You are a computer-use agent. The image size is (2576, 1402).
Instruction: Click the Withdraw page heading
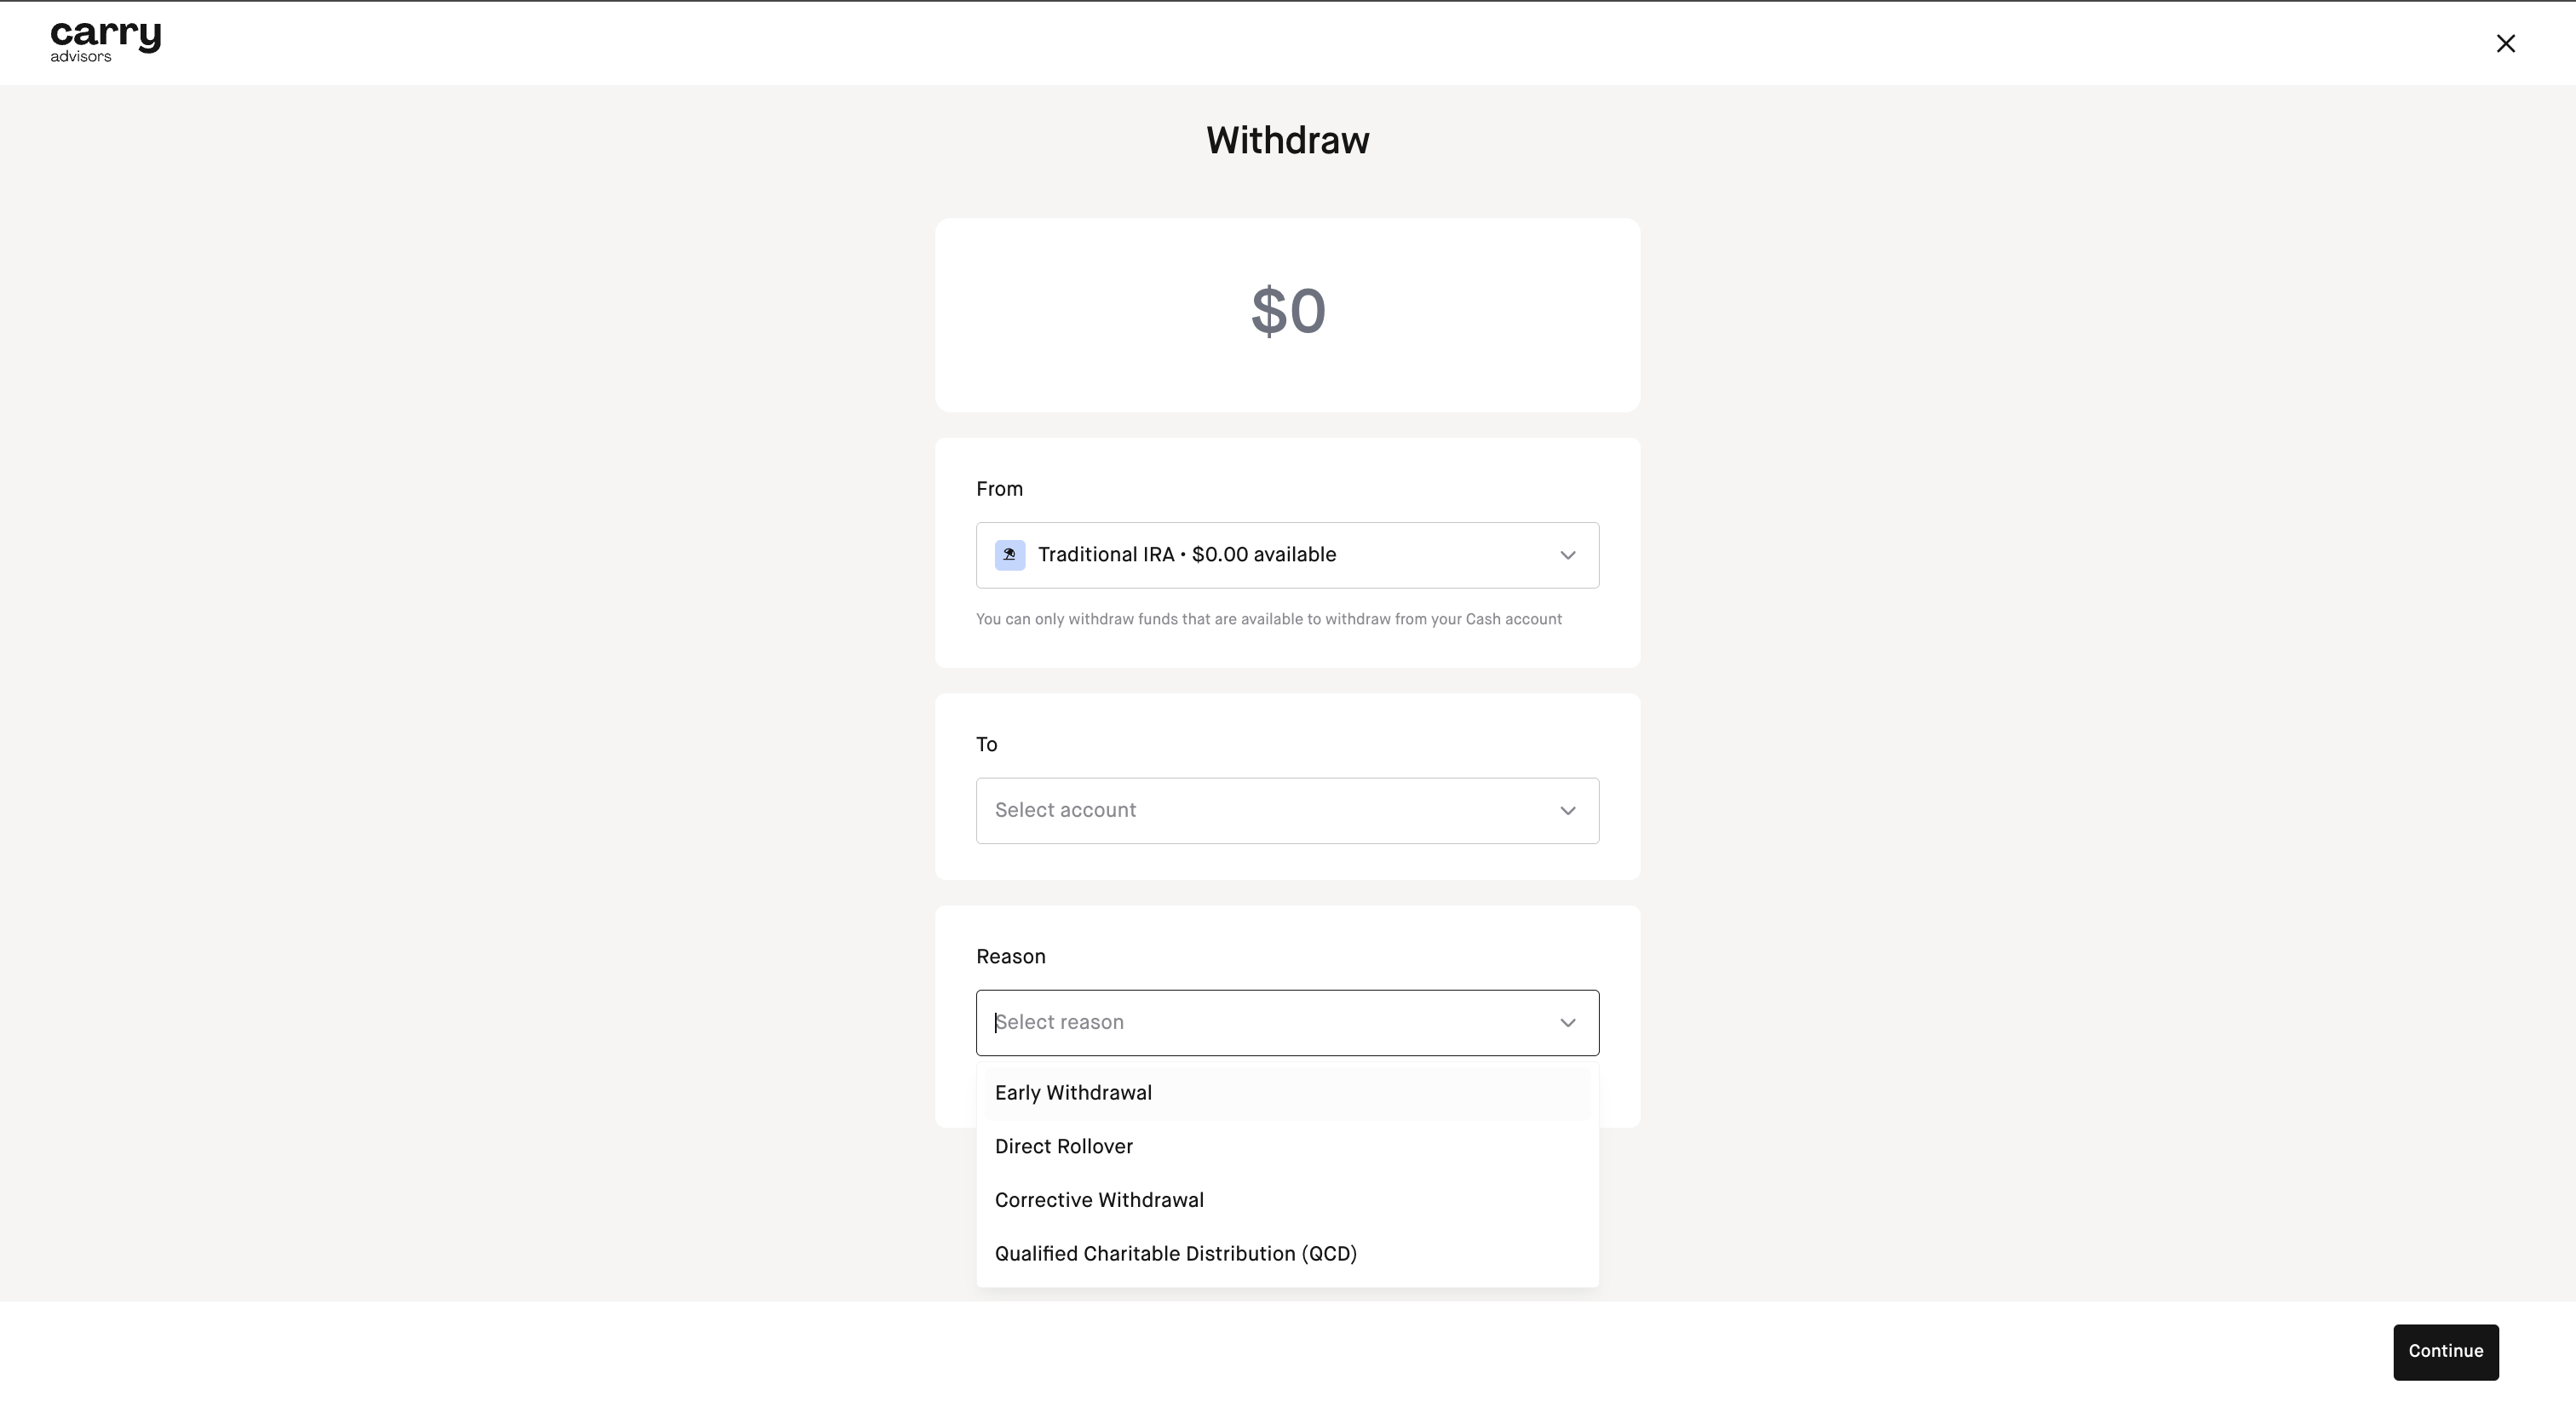click(1287, 141)
